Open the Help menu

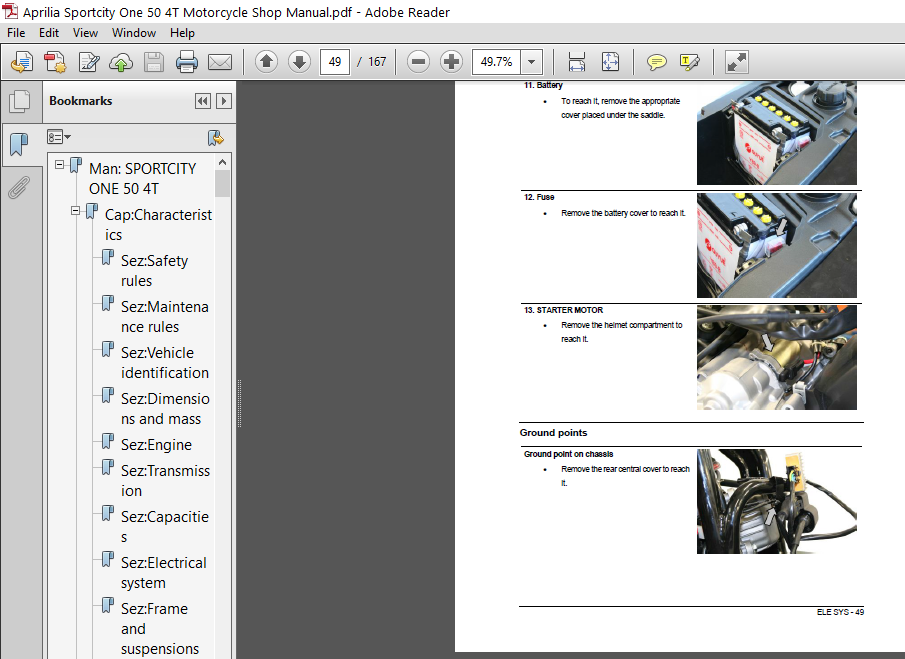pos(182,33)
